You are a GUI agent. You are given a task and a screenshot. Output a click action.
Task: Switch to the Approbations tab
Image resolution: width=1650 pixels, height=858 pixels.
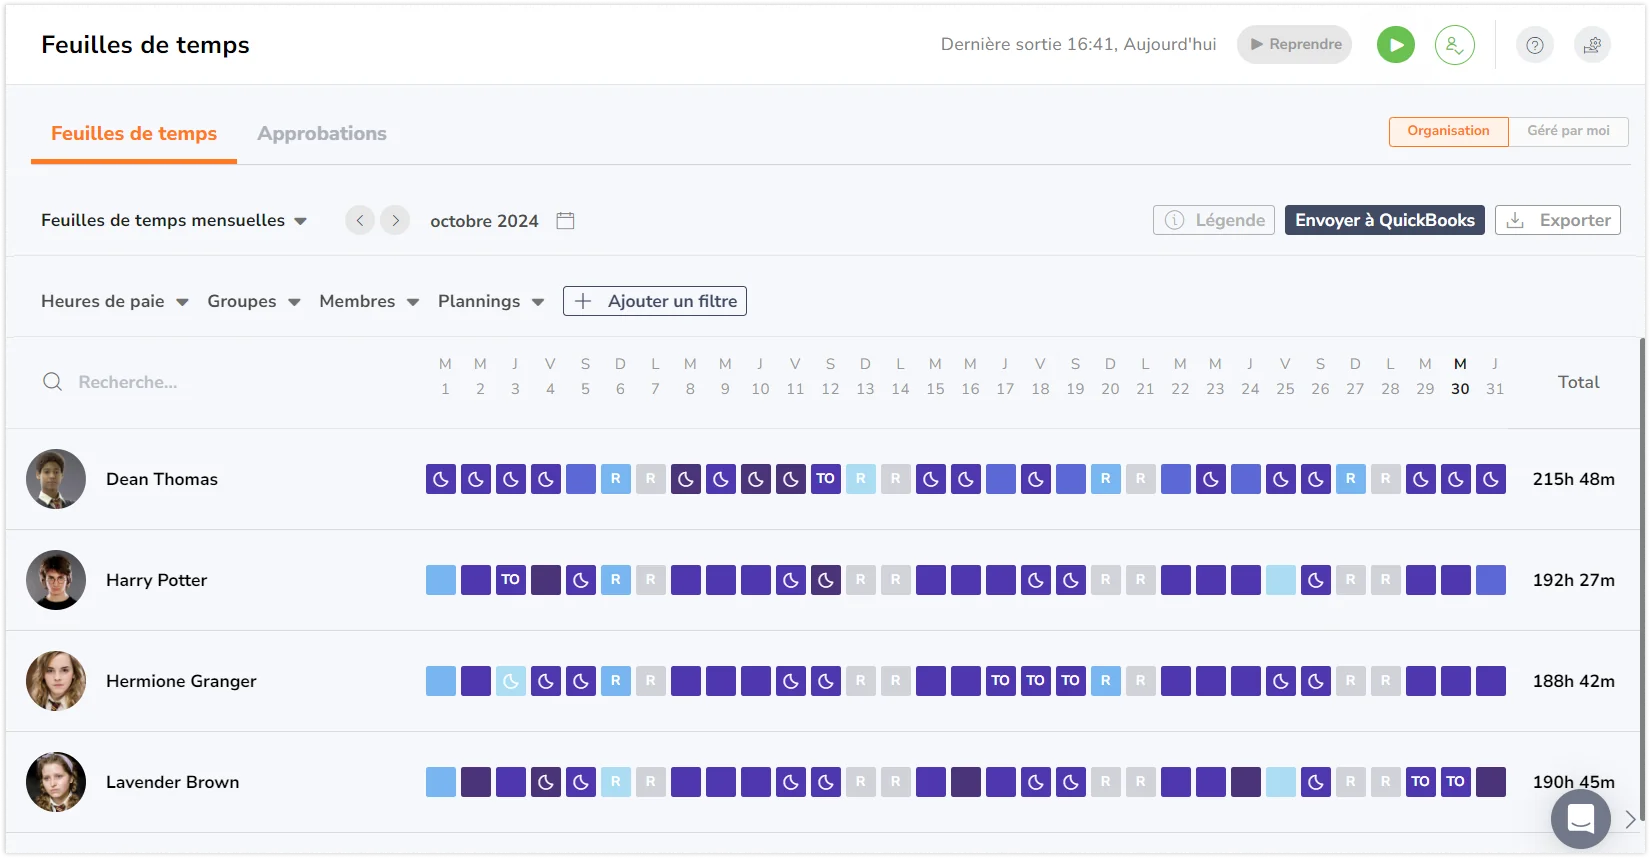[322, 134]
